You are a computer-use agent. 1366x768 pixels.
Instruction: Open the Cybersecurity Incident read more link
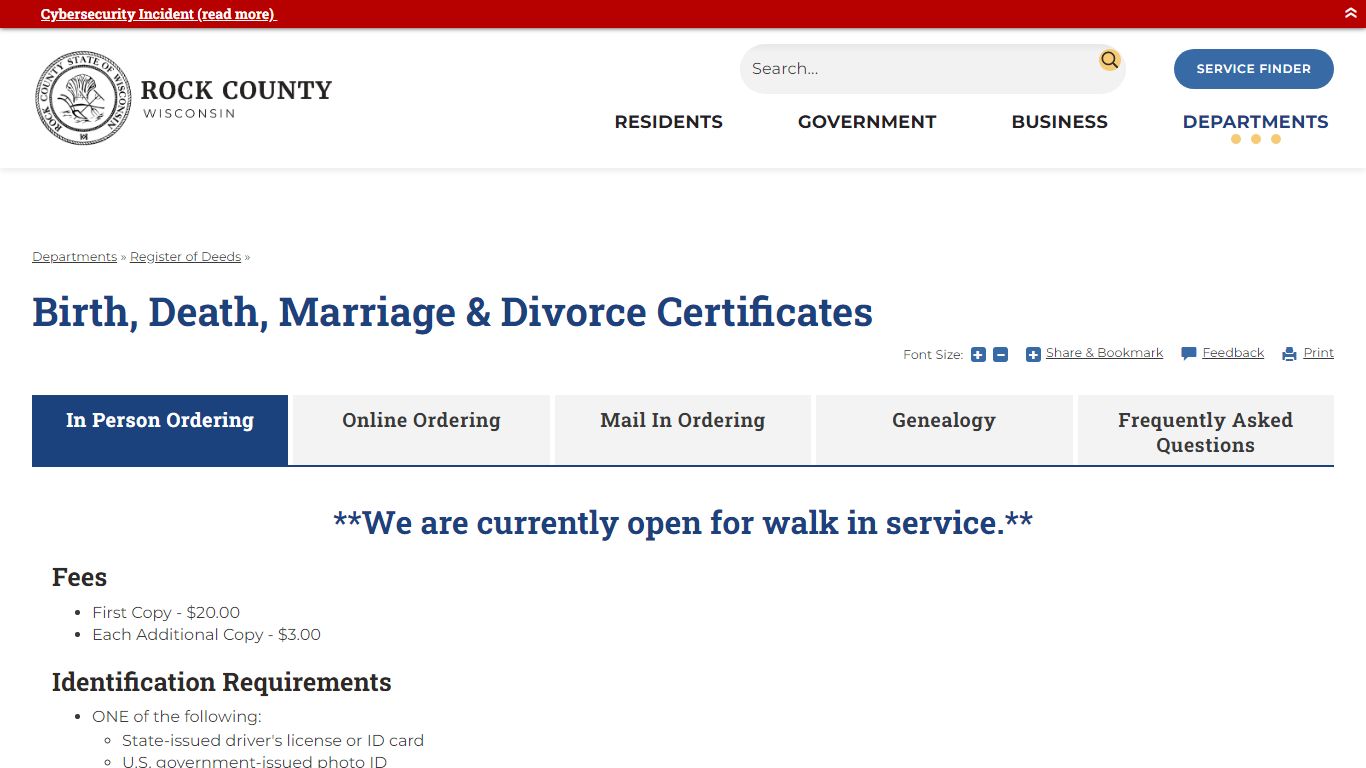[x=158, y=14]
